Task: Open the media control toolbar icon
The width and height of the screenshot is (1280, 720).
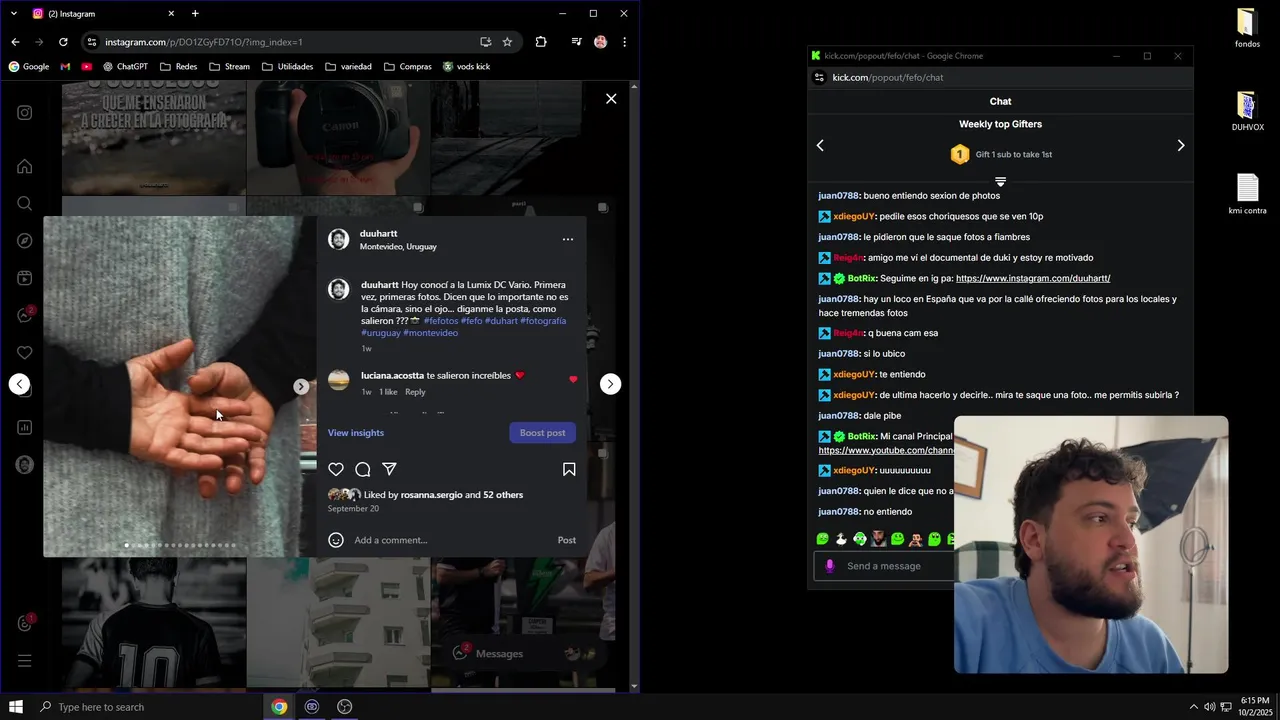Action: (x=576, y=42)
